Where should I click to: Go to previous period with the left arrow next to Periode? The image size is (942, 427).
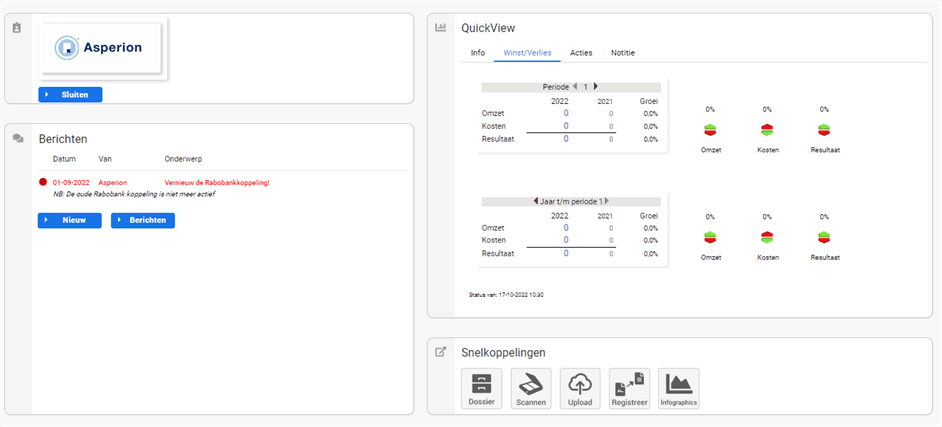(575, 86)
